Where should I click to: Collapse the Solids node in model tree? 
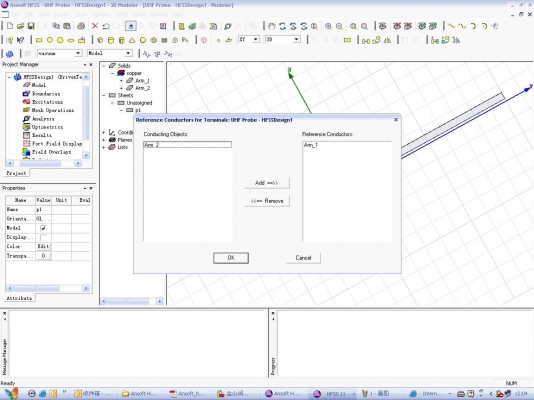click(x=104, y=66)
